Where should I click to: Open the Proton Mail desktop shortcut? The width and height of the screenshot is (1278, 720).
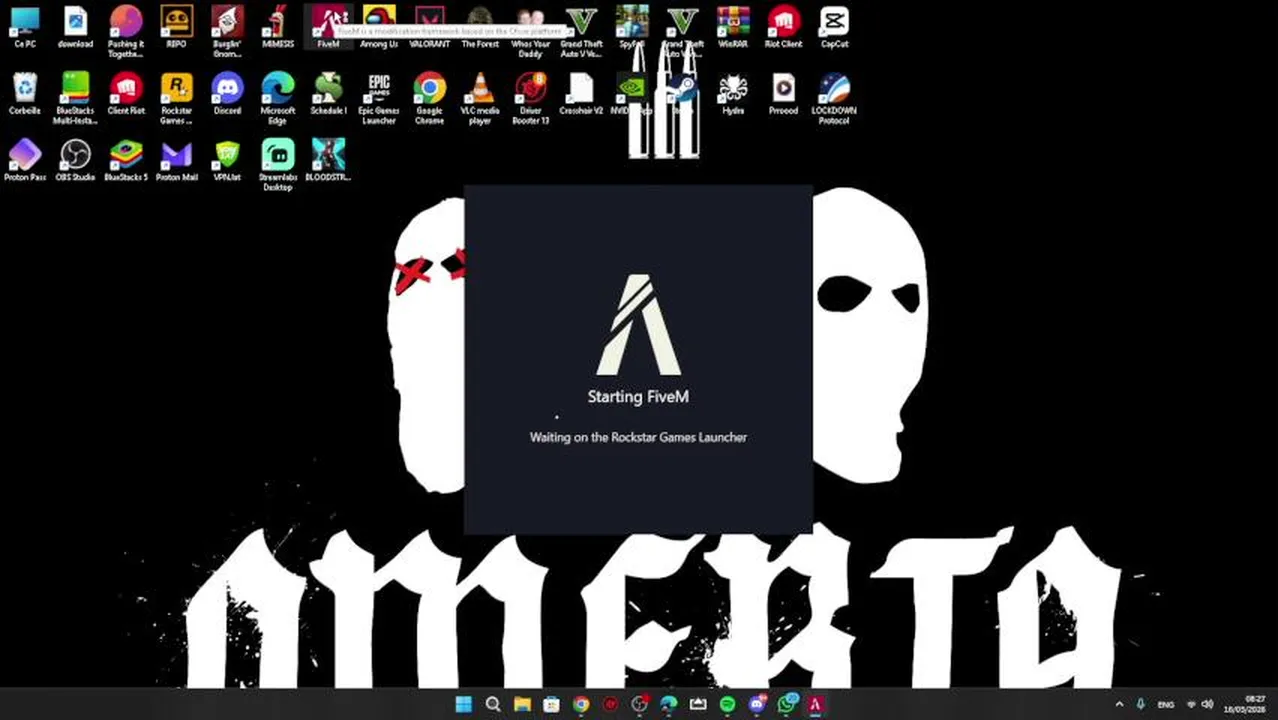click(x=176, y=161)
